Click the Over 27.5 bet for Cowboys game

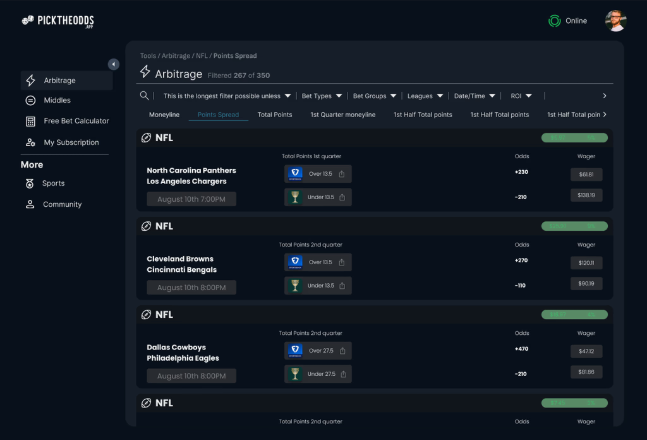point(318,351)
